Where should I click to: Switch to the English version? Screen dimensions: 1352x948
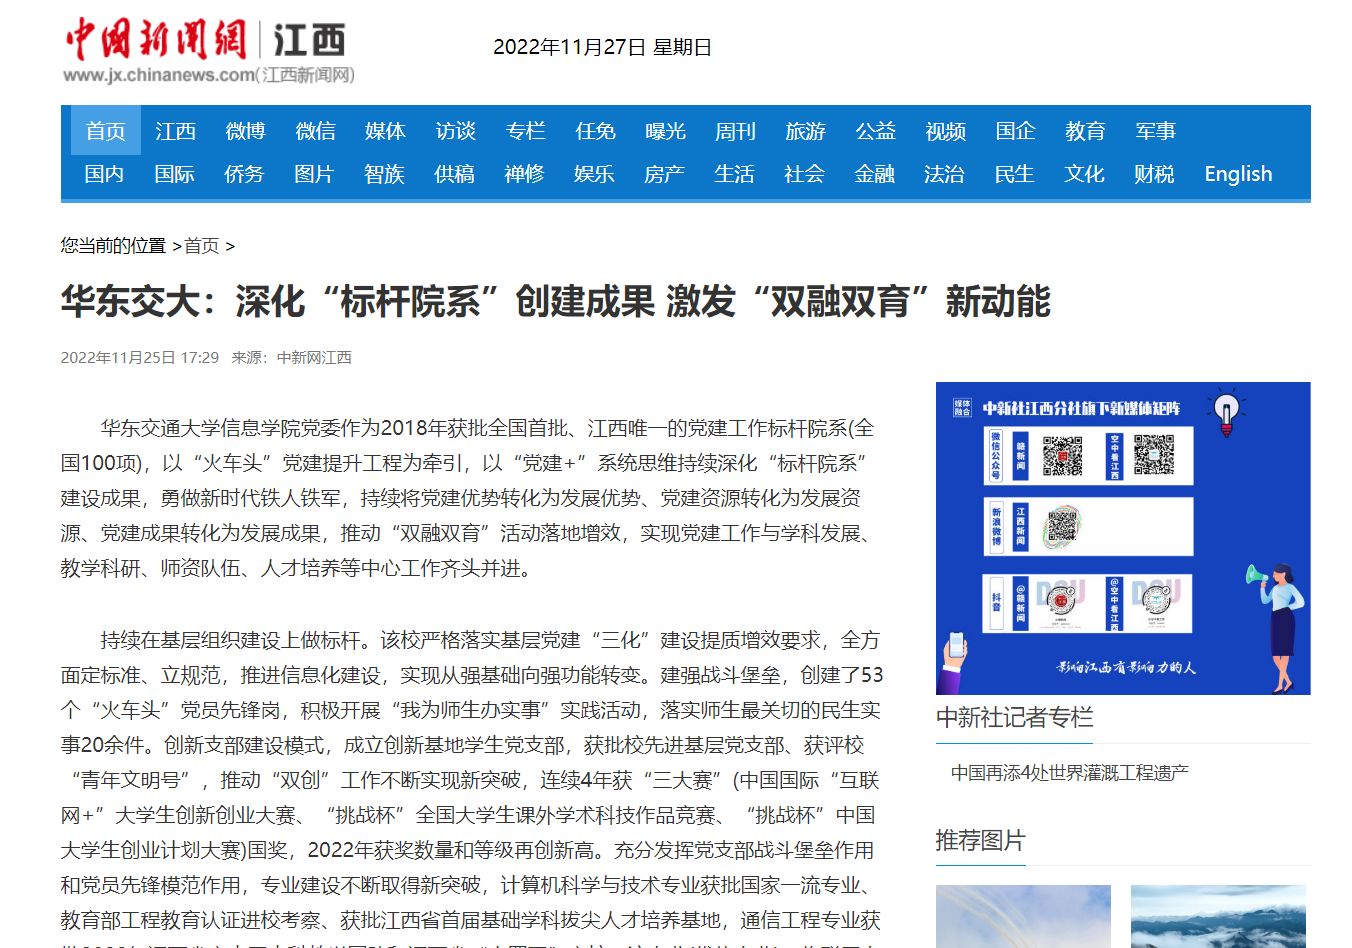coord(1237,174)
